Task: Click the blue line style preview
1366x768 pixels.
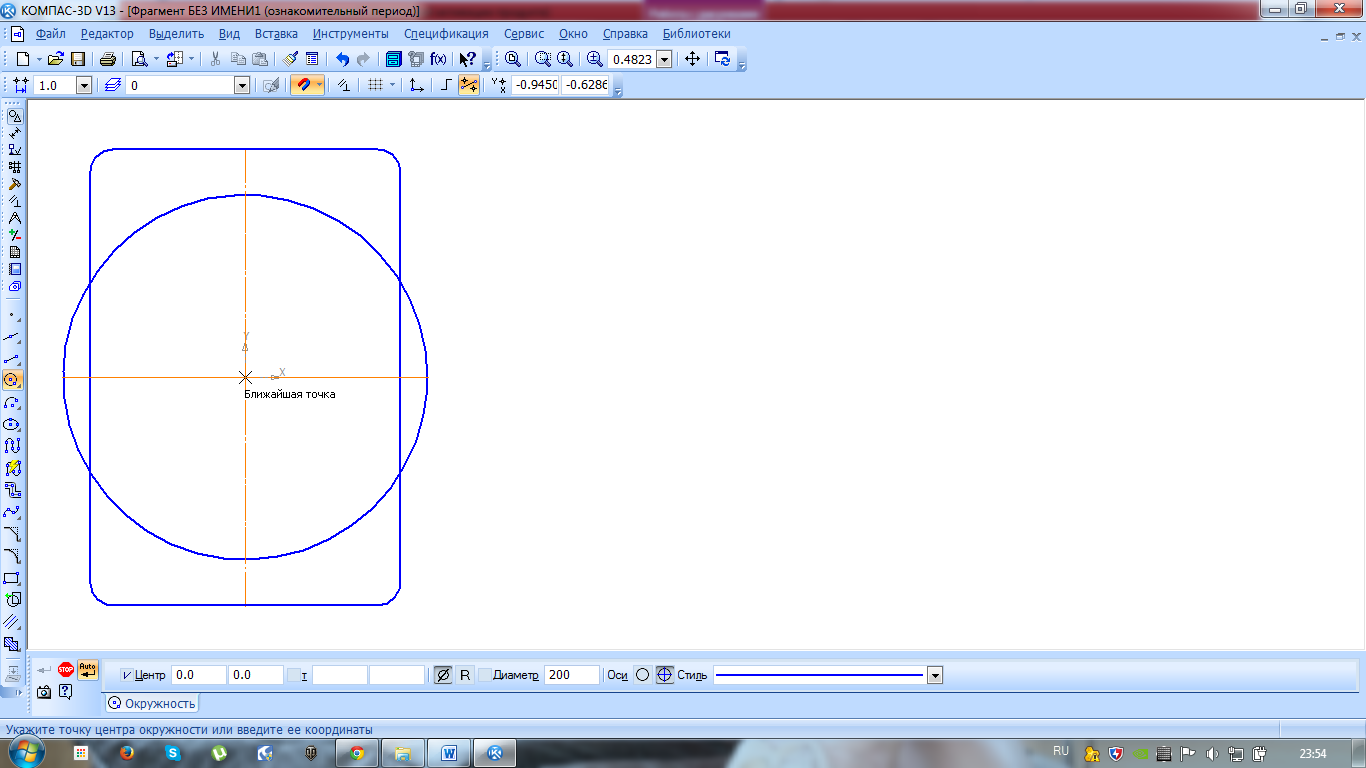Action: point(819,675)
